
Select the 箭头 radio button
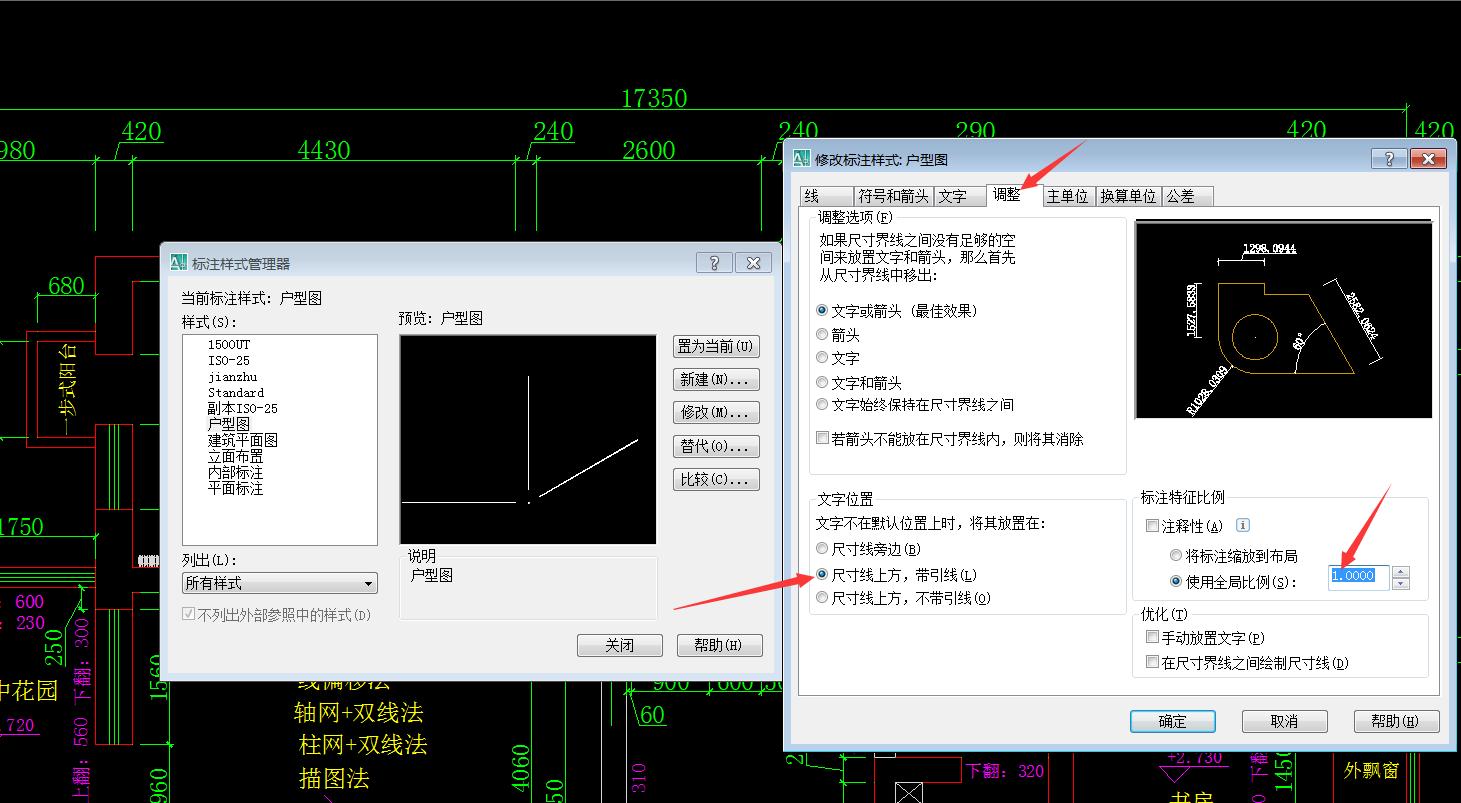point(821,334)
